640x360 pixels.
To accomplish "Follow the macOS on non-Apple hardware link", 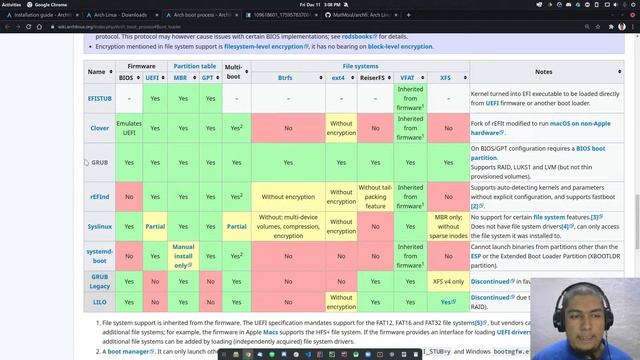I will (540, 128).
